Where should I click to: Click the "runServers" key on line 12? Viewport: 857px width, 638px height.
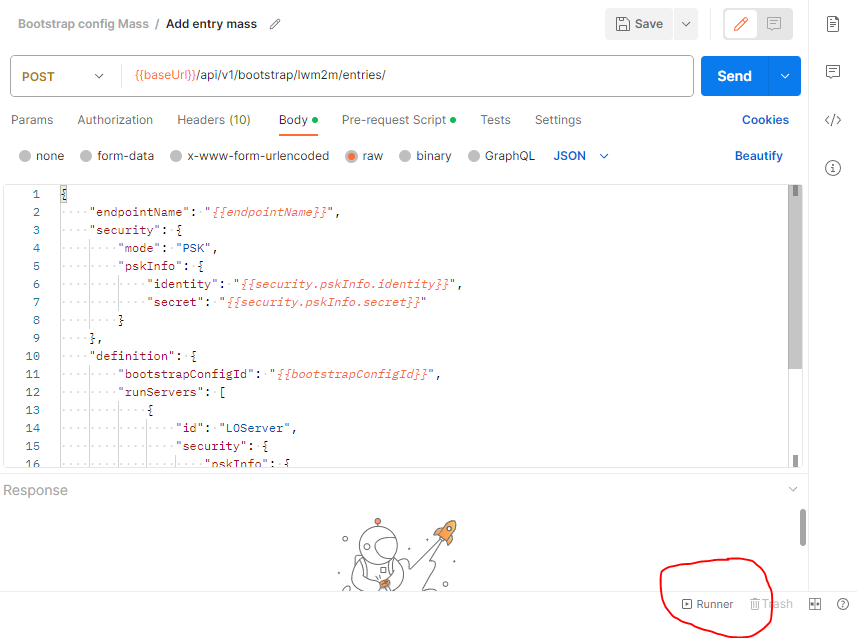tap(161, 393)
